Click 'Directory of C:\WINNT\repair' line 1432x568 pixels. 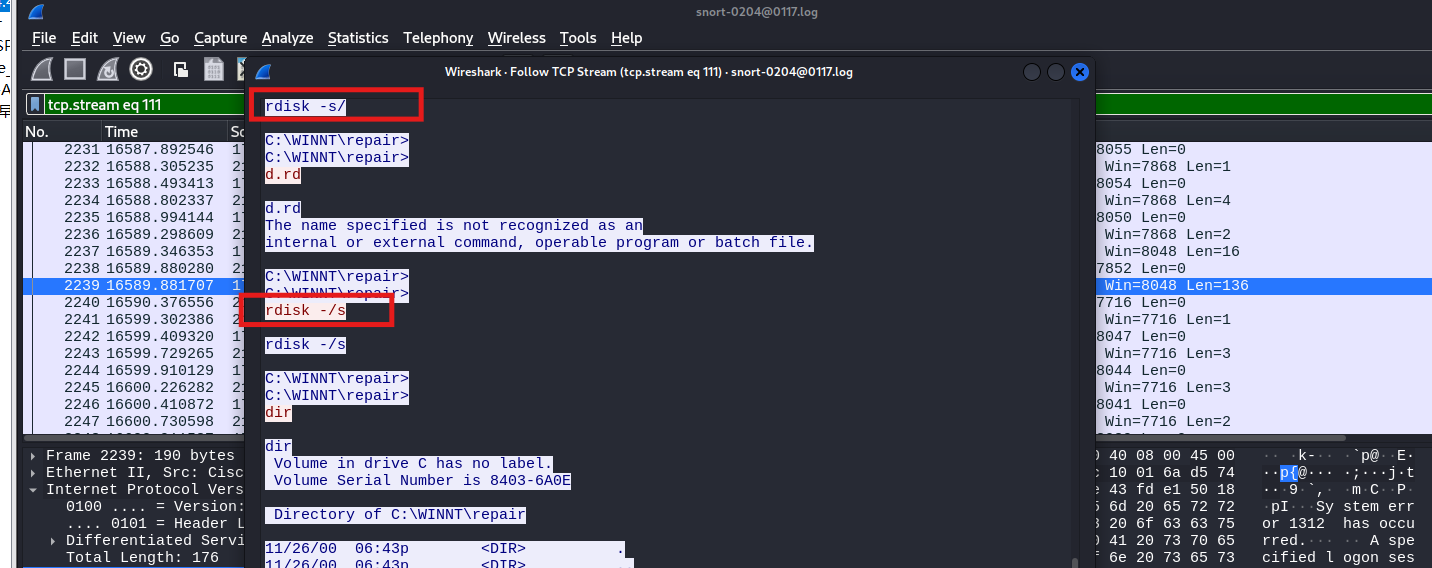click(400, 515)
